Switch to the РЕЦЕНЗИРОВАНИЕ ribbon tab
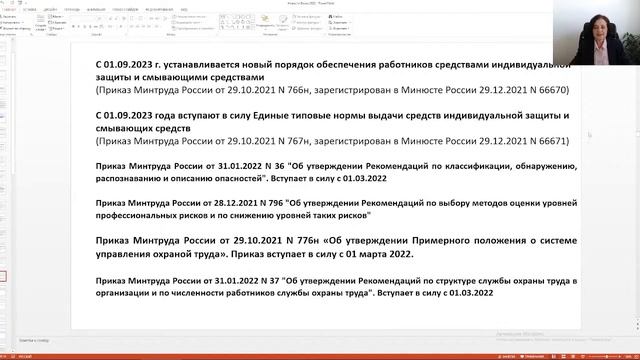 pos(159,9)
